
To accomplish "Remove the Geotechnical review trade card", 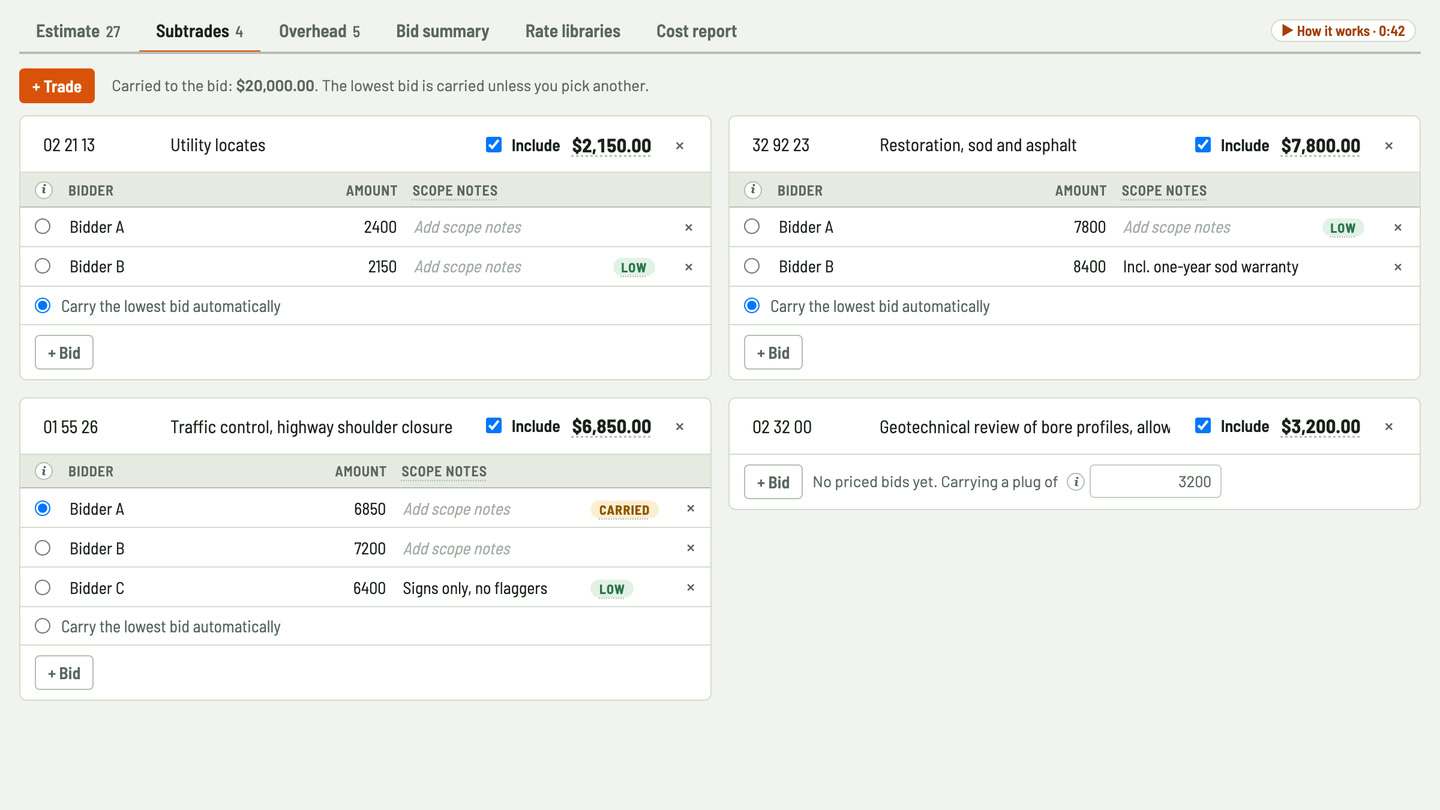I will [x=1389, y=427].
